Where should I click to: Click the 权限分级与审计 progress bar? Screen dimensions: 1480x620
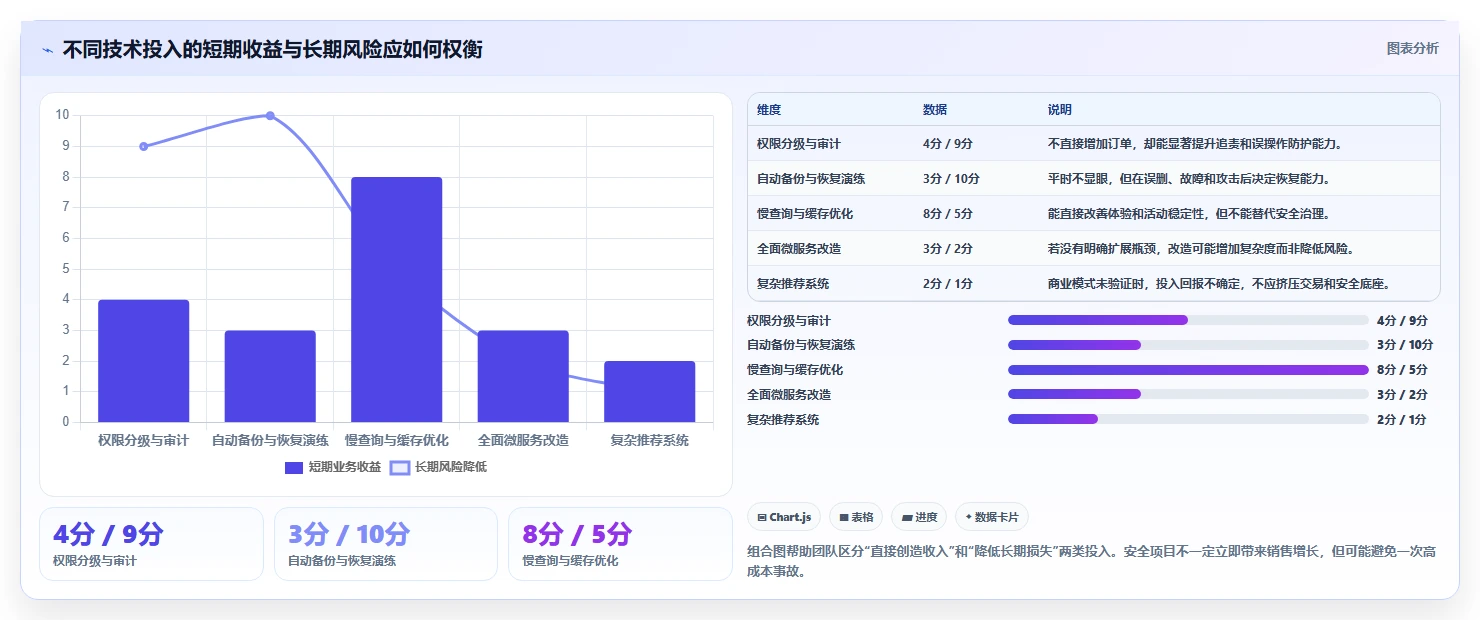tap(1188, 320)
